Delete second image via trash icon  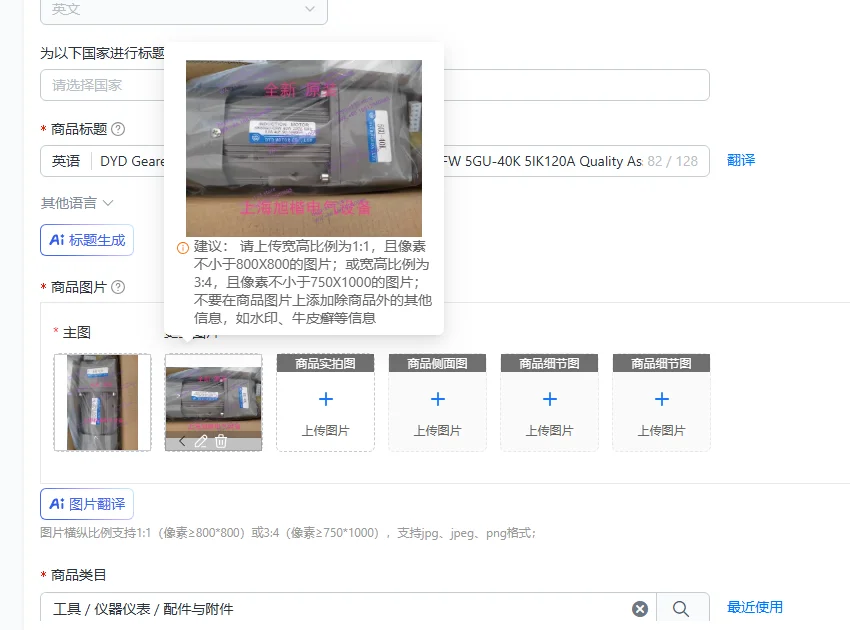click(x=221, y=441)
